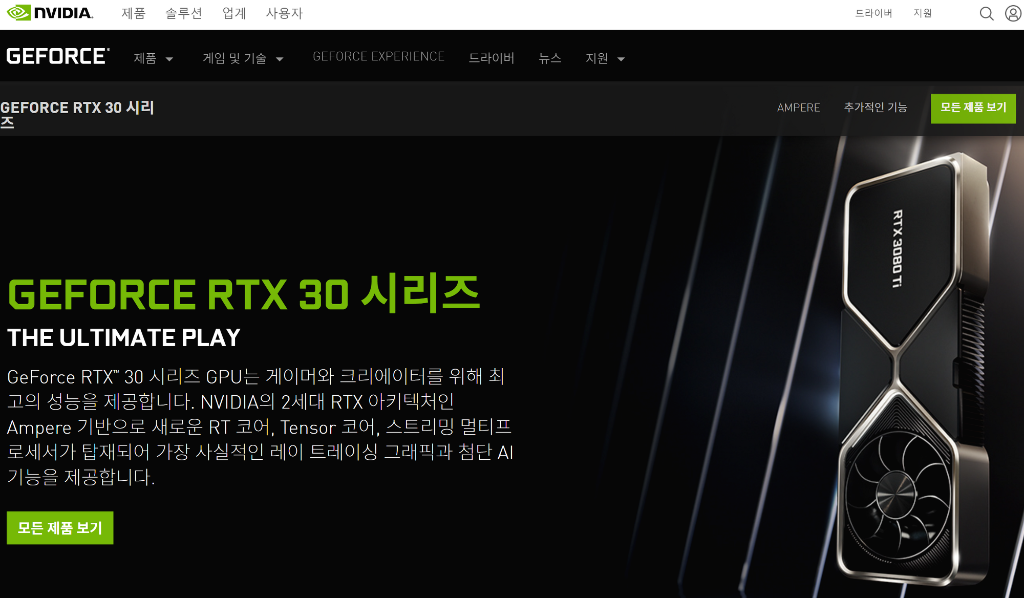Go to 드라이버 link in top bar
The image size is (1024, 598).
tap(874, 13)
